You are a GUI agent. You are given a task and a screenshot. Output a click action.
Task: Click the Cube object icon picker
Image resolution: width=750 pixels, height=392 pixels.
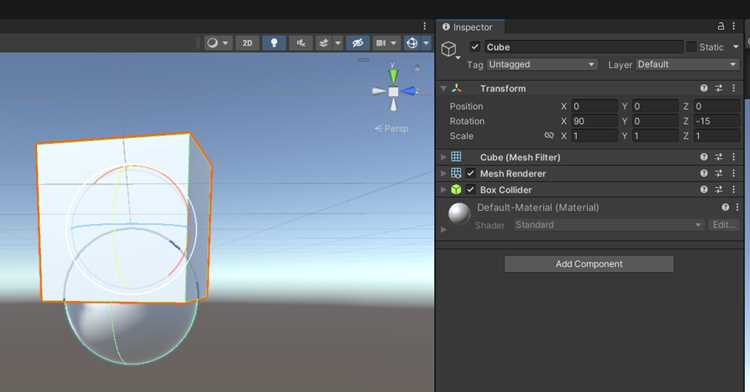[x=449, y=49]
